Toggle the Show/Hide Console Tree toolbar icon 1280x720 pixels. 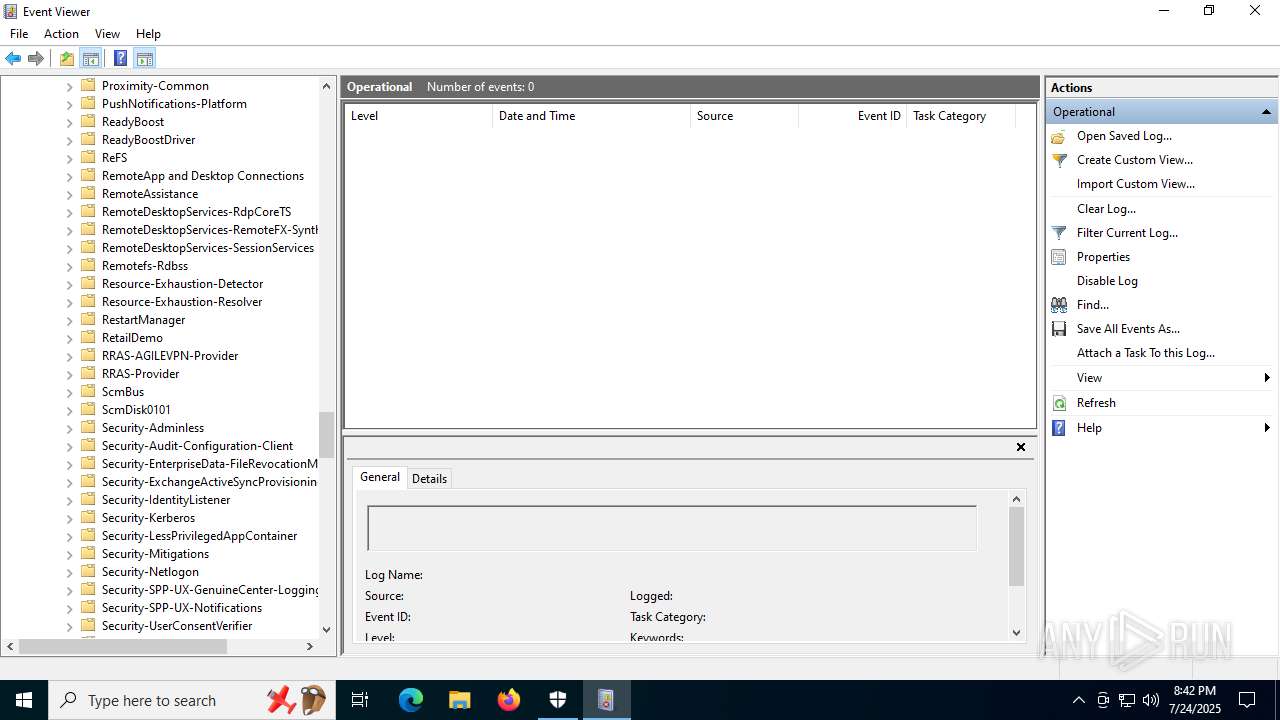[x=91, y=58]
